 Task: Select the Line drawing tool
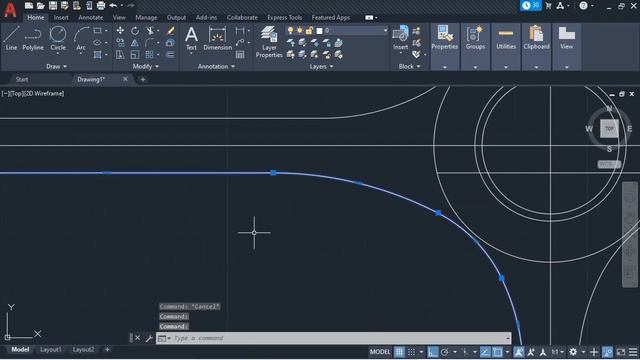click(x=11, y=38)
